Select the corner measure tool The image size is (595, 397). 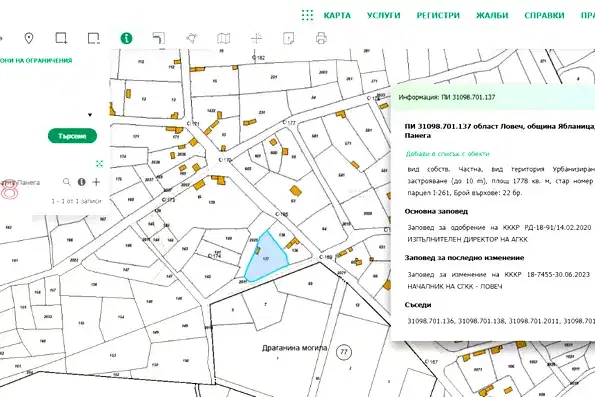[x=159, y=38]
